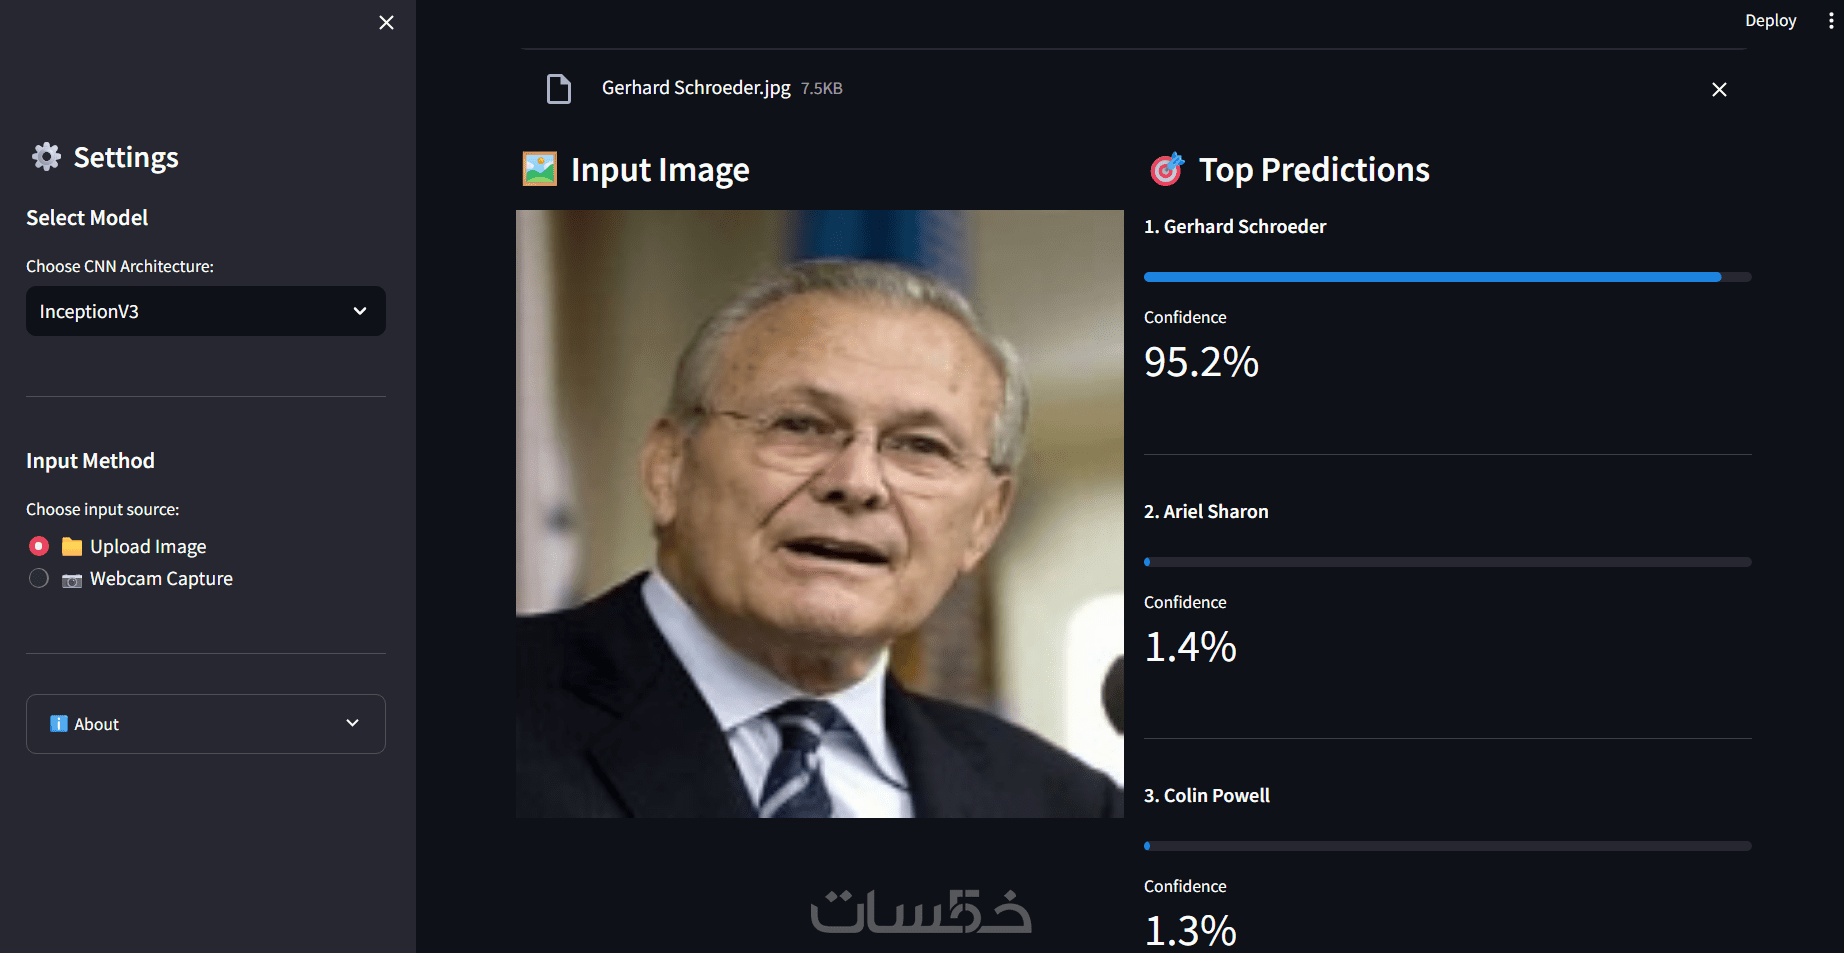Click the InceptionV3 dropdown chevron arrow
Image resolution: width=1844 pixels, height=953 pixels.
coord(360,311)
